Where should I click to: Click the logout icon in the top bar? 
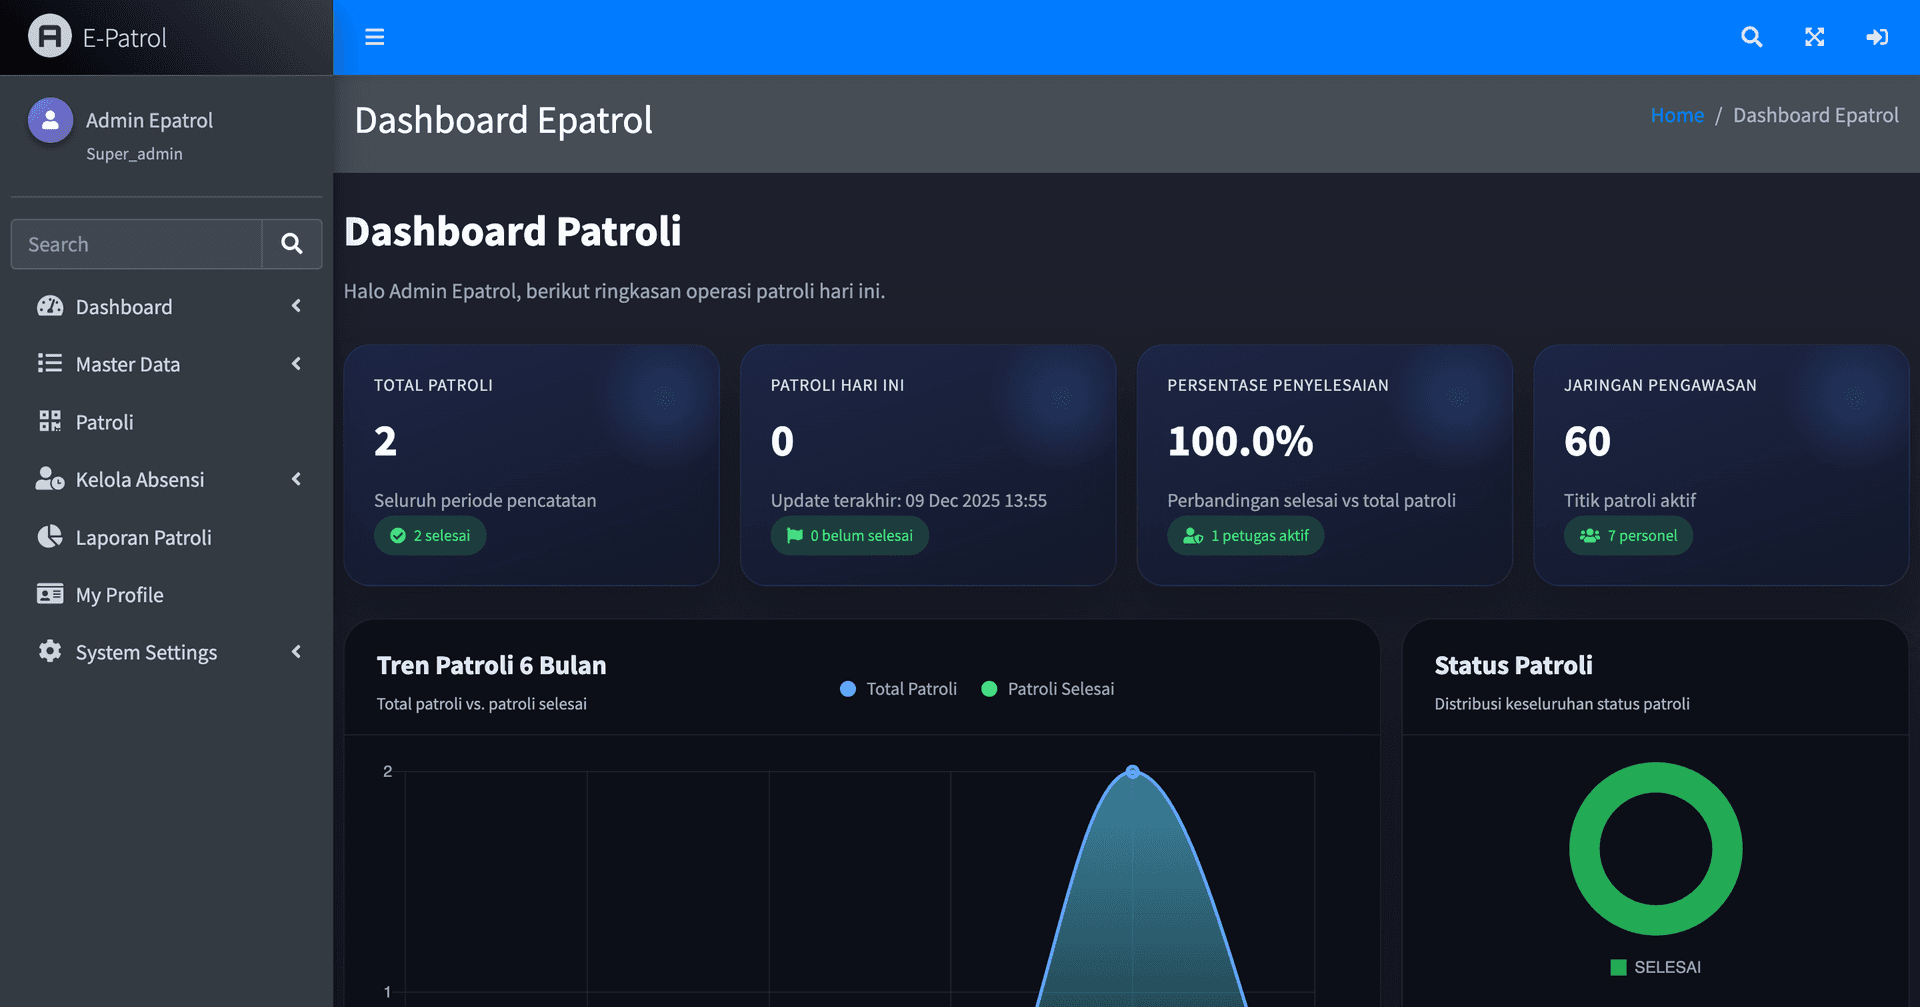coord(1877,37)
